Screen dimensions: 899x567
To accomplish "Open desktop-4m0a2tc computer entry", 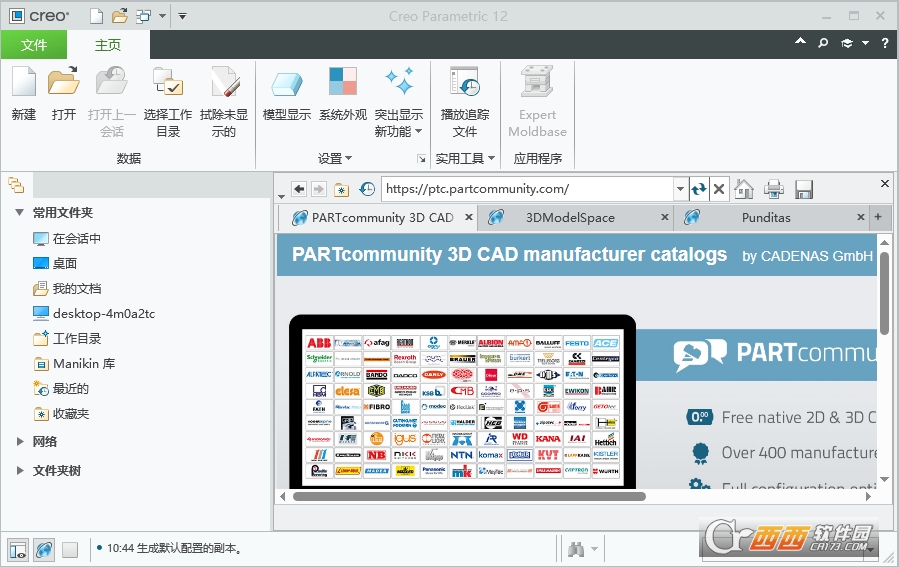I will (x=94, y=314).
